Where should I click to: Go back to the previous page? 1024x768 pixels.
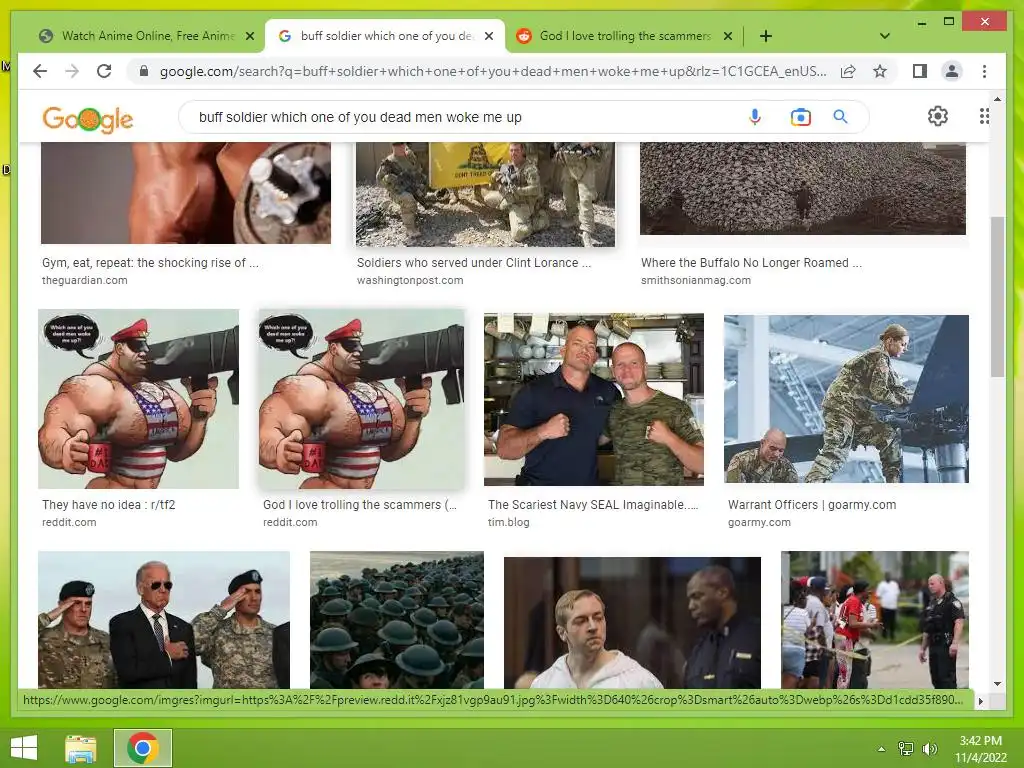coord(40,71)
